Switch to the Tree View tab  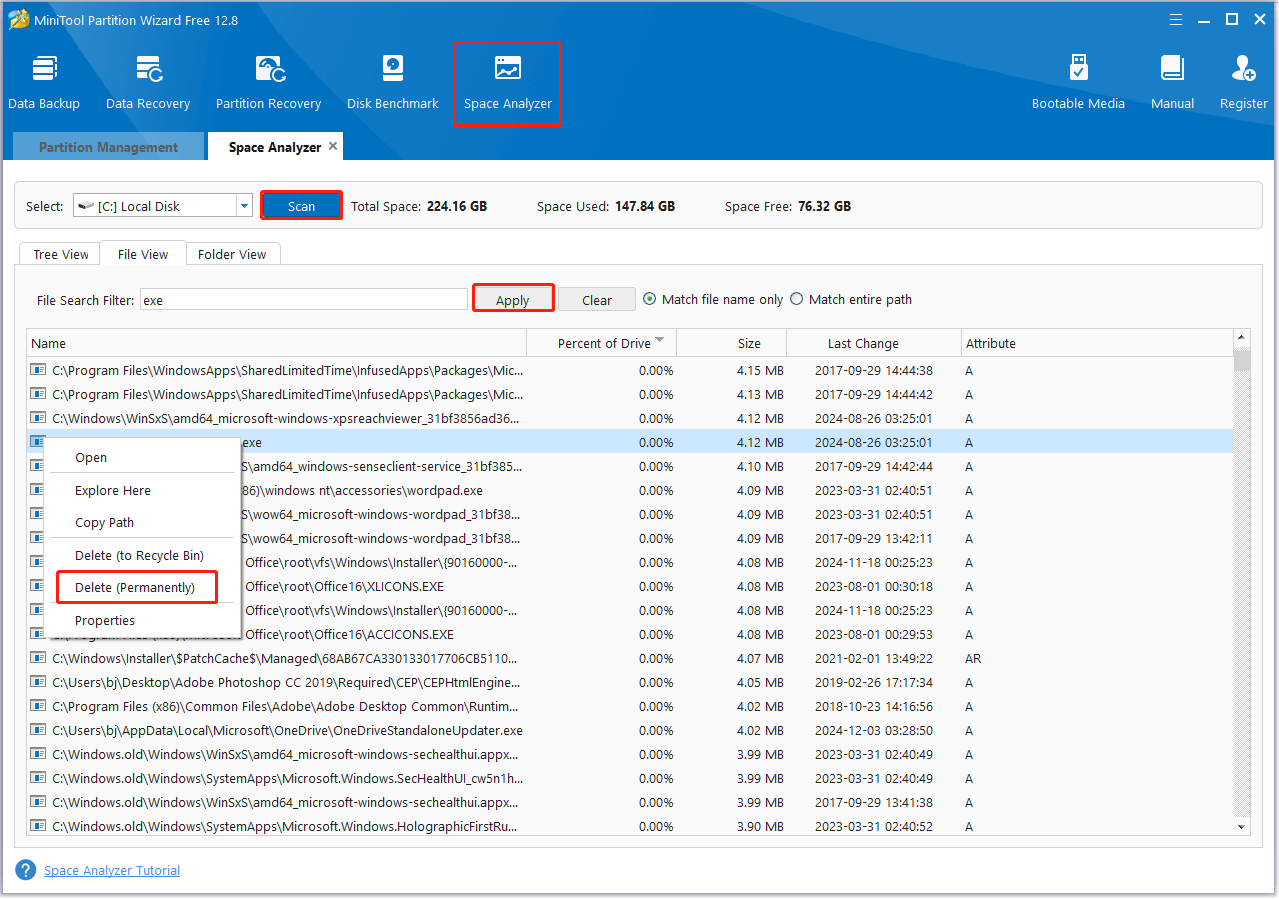click(61, 254)
